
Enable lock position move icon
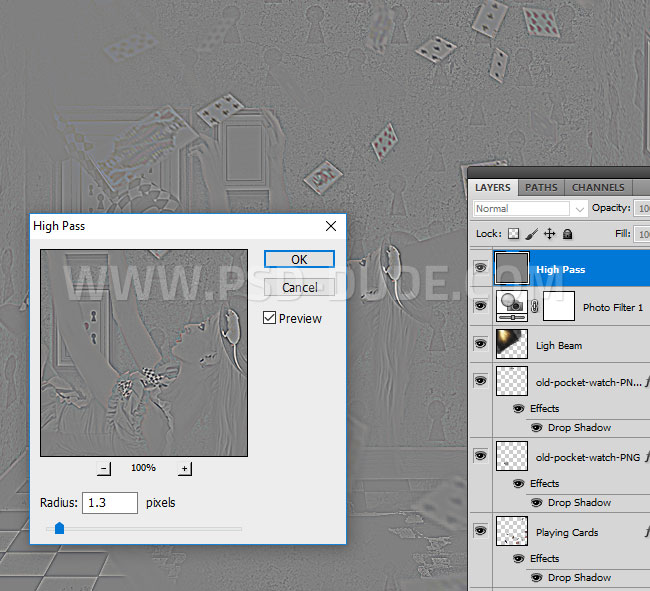[x=549, y=234]
